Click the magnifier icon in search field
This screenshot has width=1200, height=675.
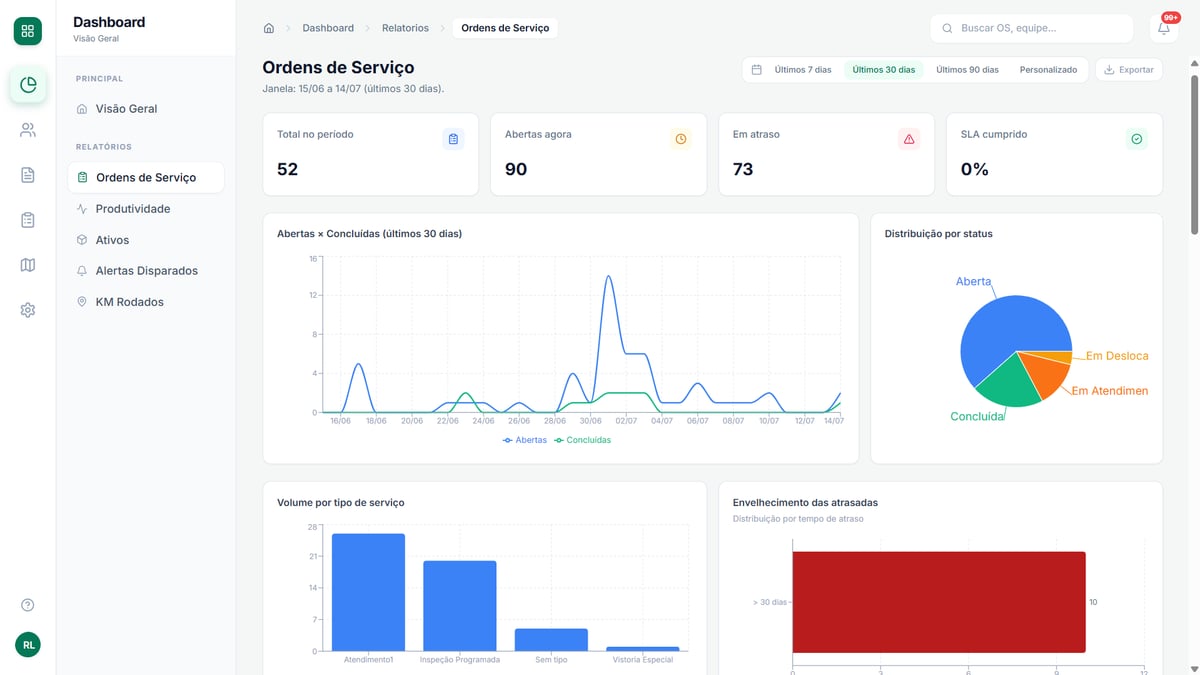947,28
